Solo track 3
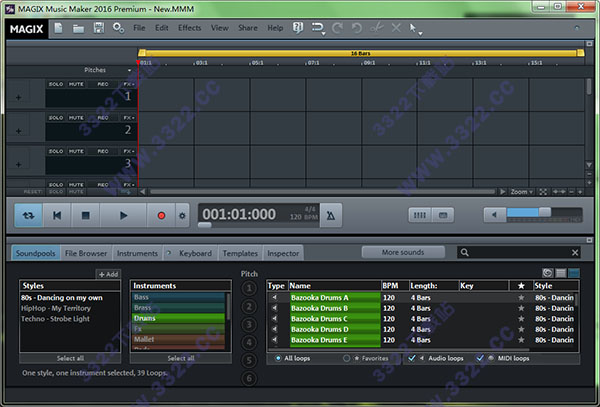 (56, 151)
